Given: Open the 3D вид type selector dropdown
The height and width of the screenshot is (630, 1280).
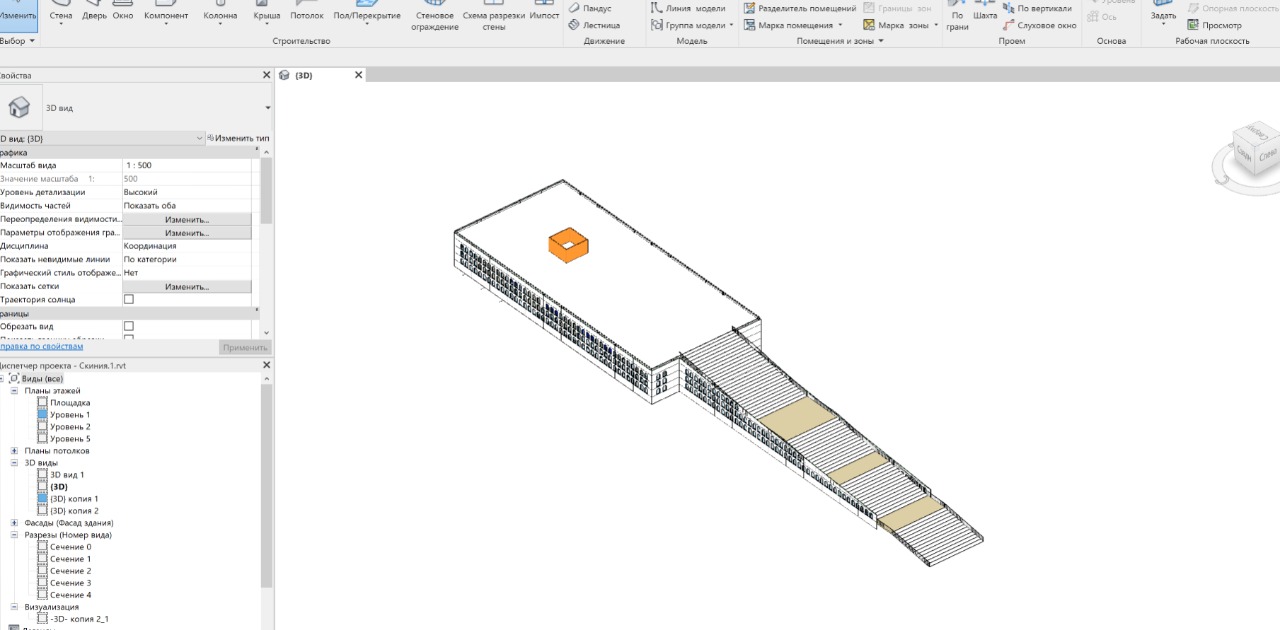Looking at the screenshot, I should (x=267, y=108).
